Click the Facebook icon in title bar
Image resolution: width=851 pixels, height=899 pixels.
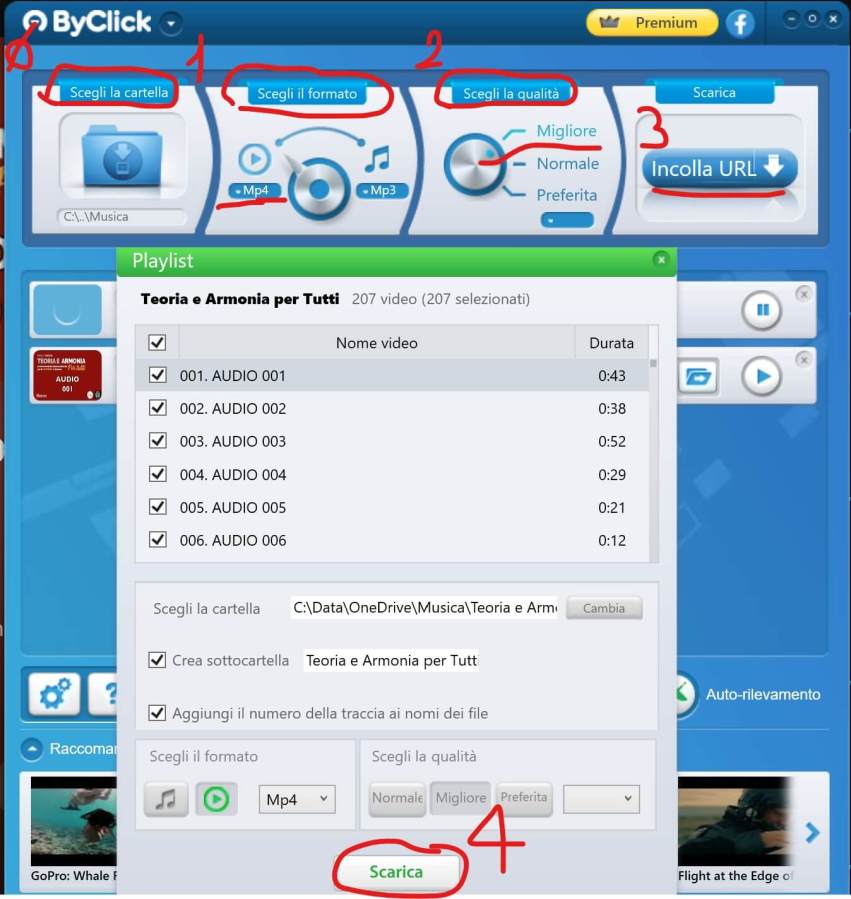(740, 23)
